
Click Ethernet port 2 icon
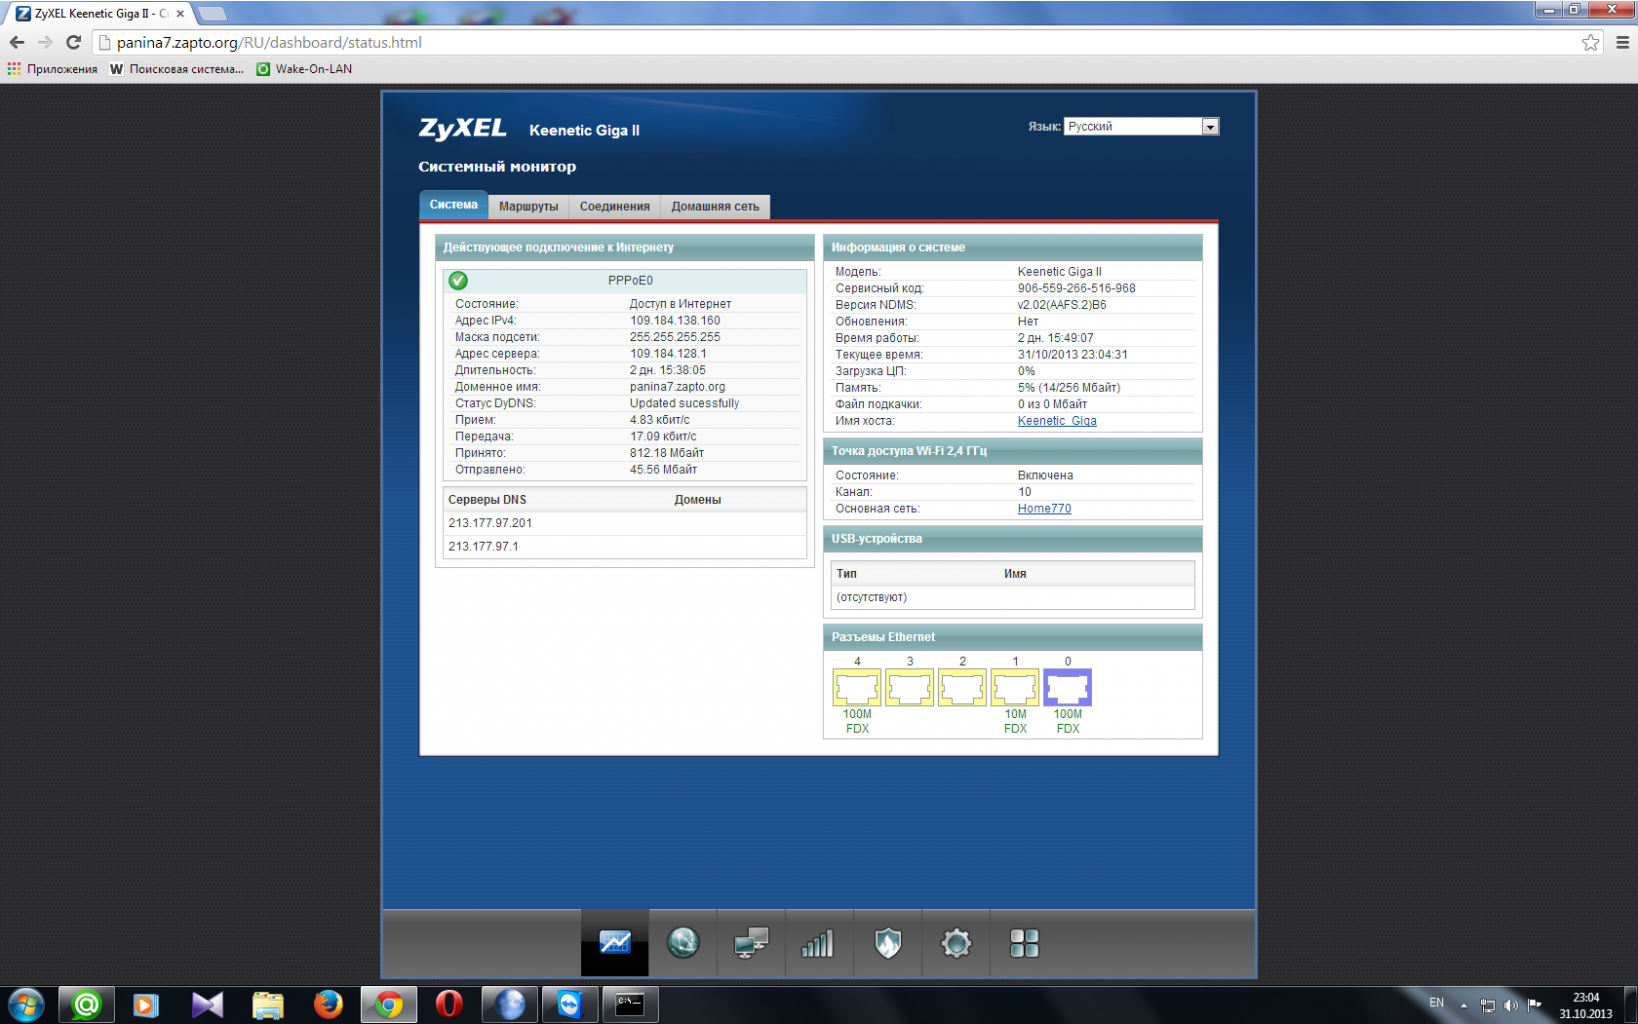coord(962,688)
